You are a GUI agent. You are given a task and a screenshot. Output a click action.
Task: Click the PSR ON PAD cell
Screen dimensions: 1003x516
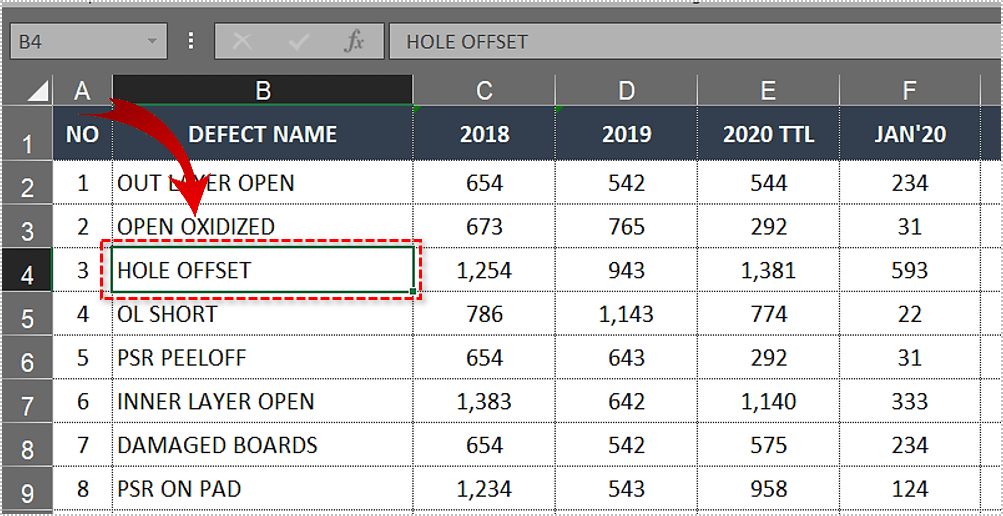click(262, 489)
